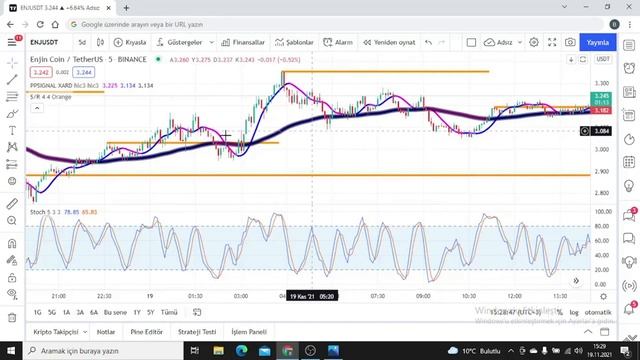Viewport: 640px width, 360px height.
Task: Open the Finansallar financials panel
Action: pos(243,42)
